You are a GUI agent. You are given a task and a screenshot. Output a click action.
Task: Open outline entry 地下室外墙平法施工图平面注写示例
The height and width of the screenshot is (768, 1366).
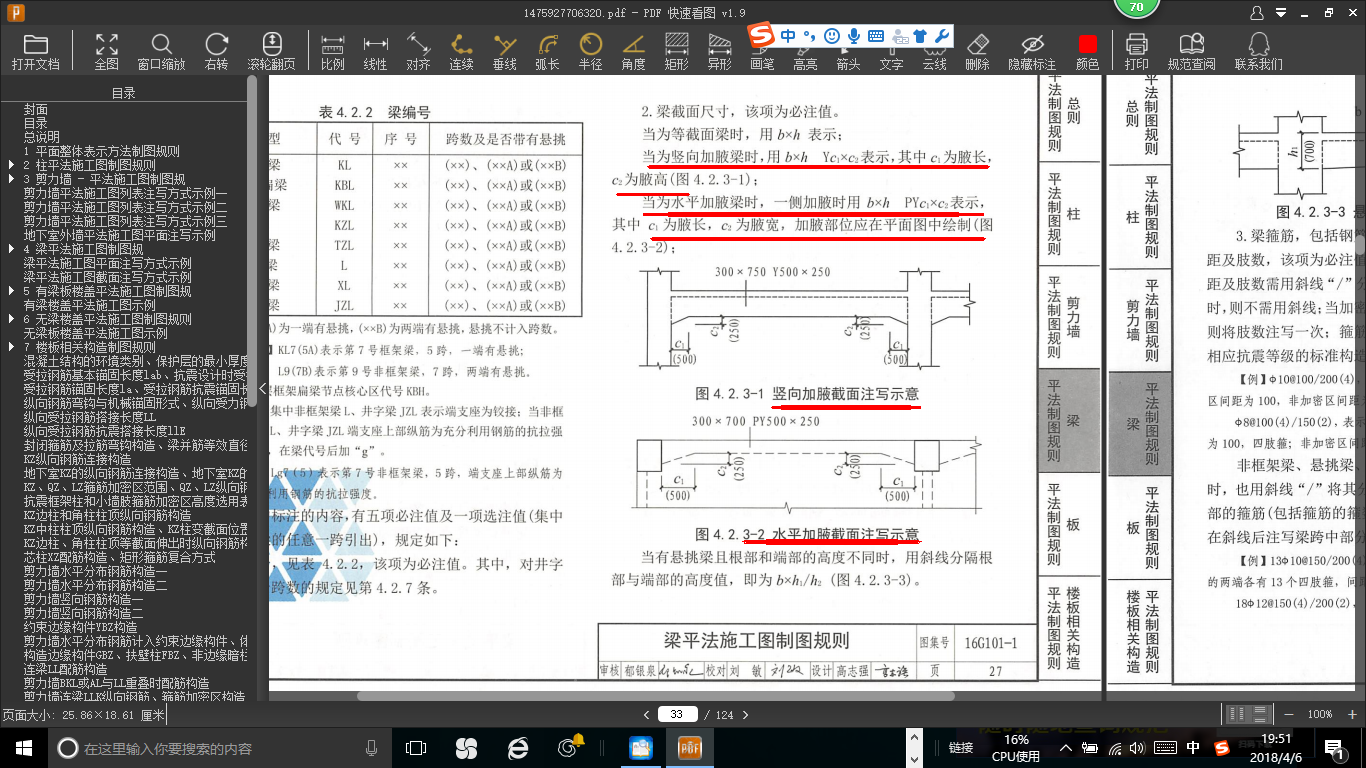pyautogui.click(x=120, y=235)
